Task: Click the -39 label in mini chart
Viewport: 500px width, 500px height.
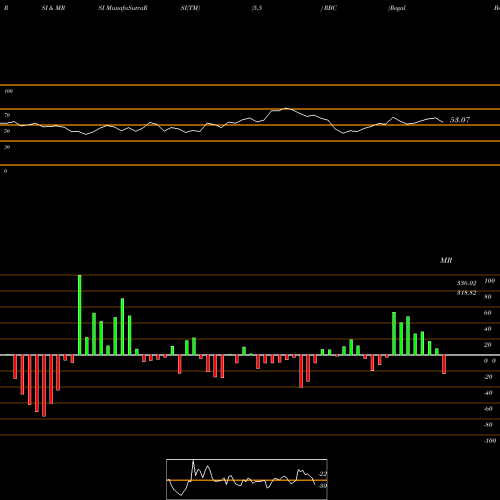Action: click(x=323, y=486)
